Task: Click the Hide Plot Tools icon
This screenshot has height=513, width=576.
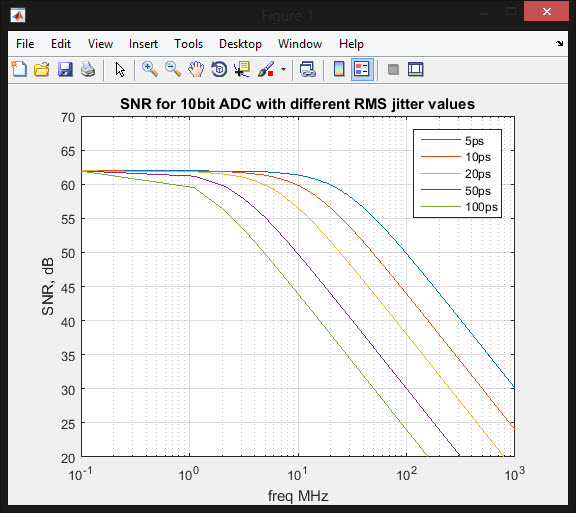Action: coord(393,69)
